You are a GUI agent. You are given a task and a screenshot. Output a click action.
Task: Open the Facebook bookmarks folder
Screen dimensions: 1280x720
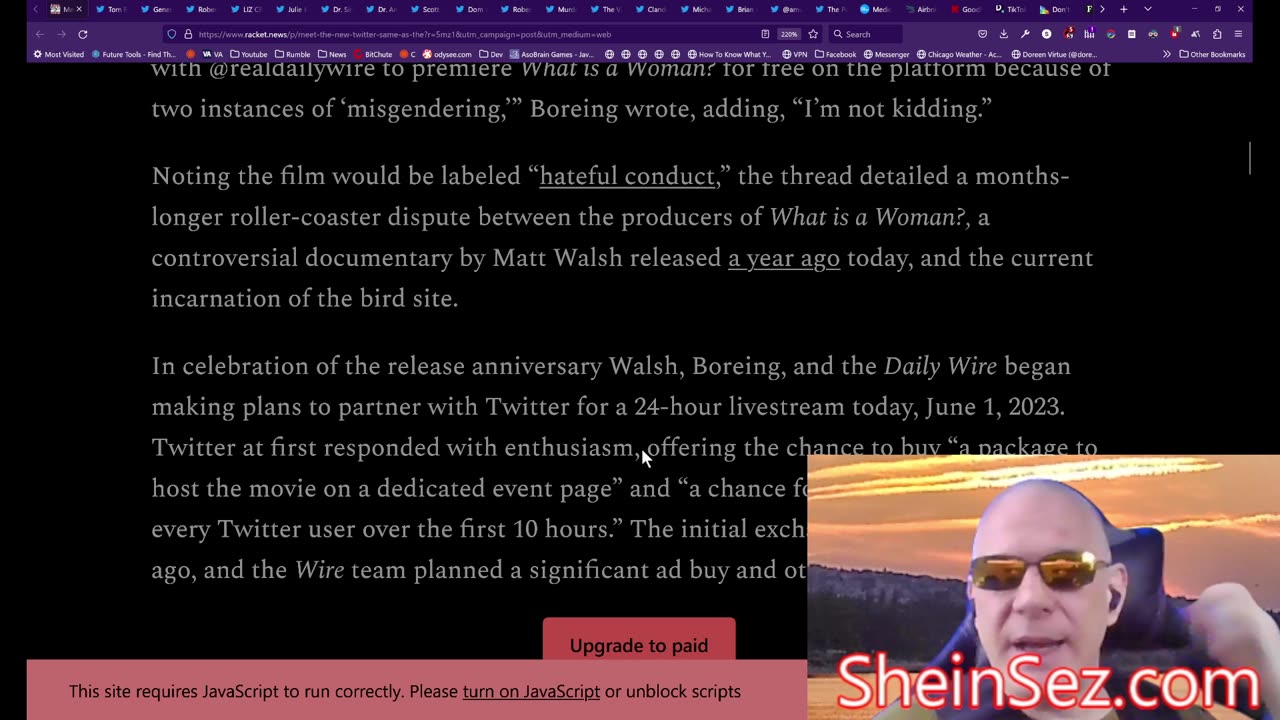pos(834,54)
